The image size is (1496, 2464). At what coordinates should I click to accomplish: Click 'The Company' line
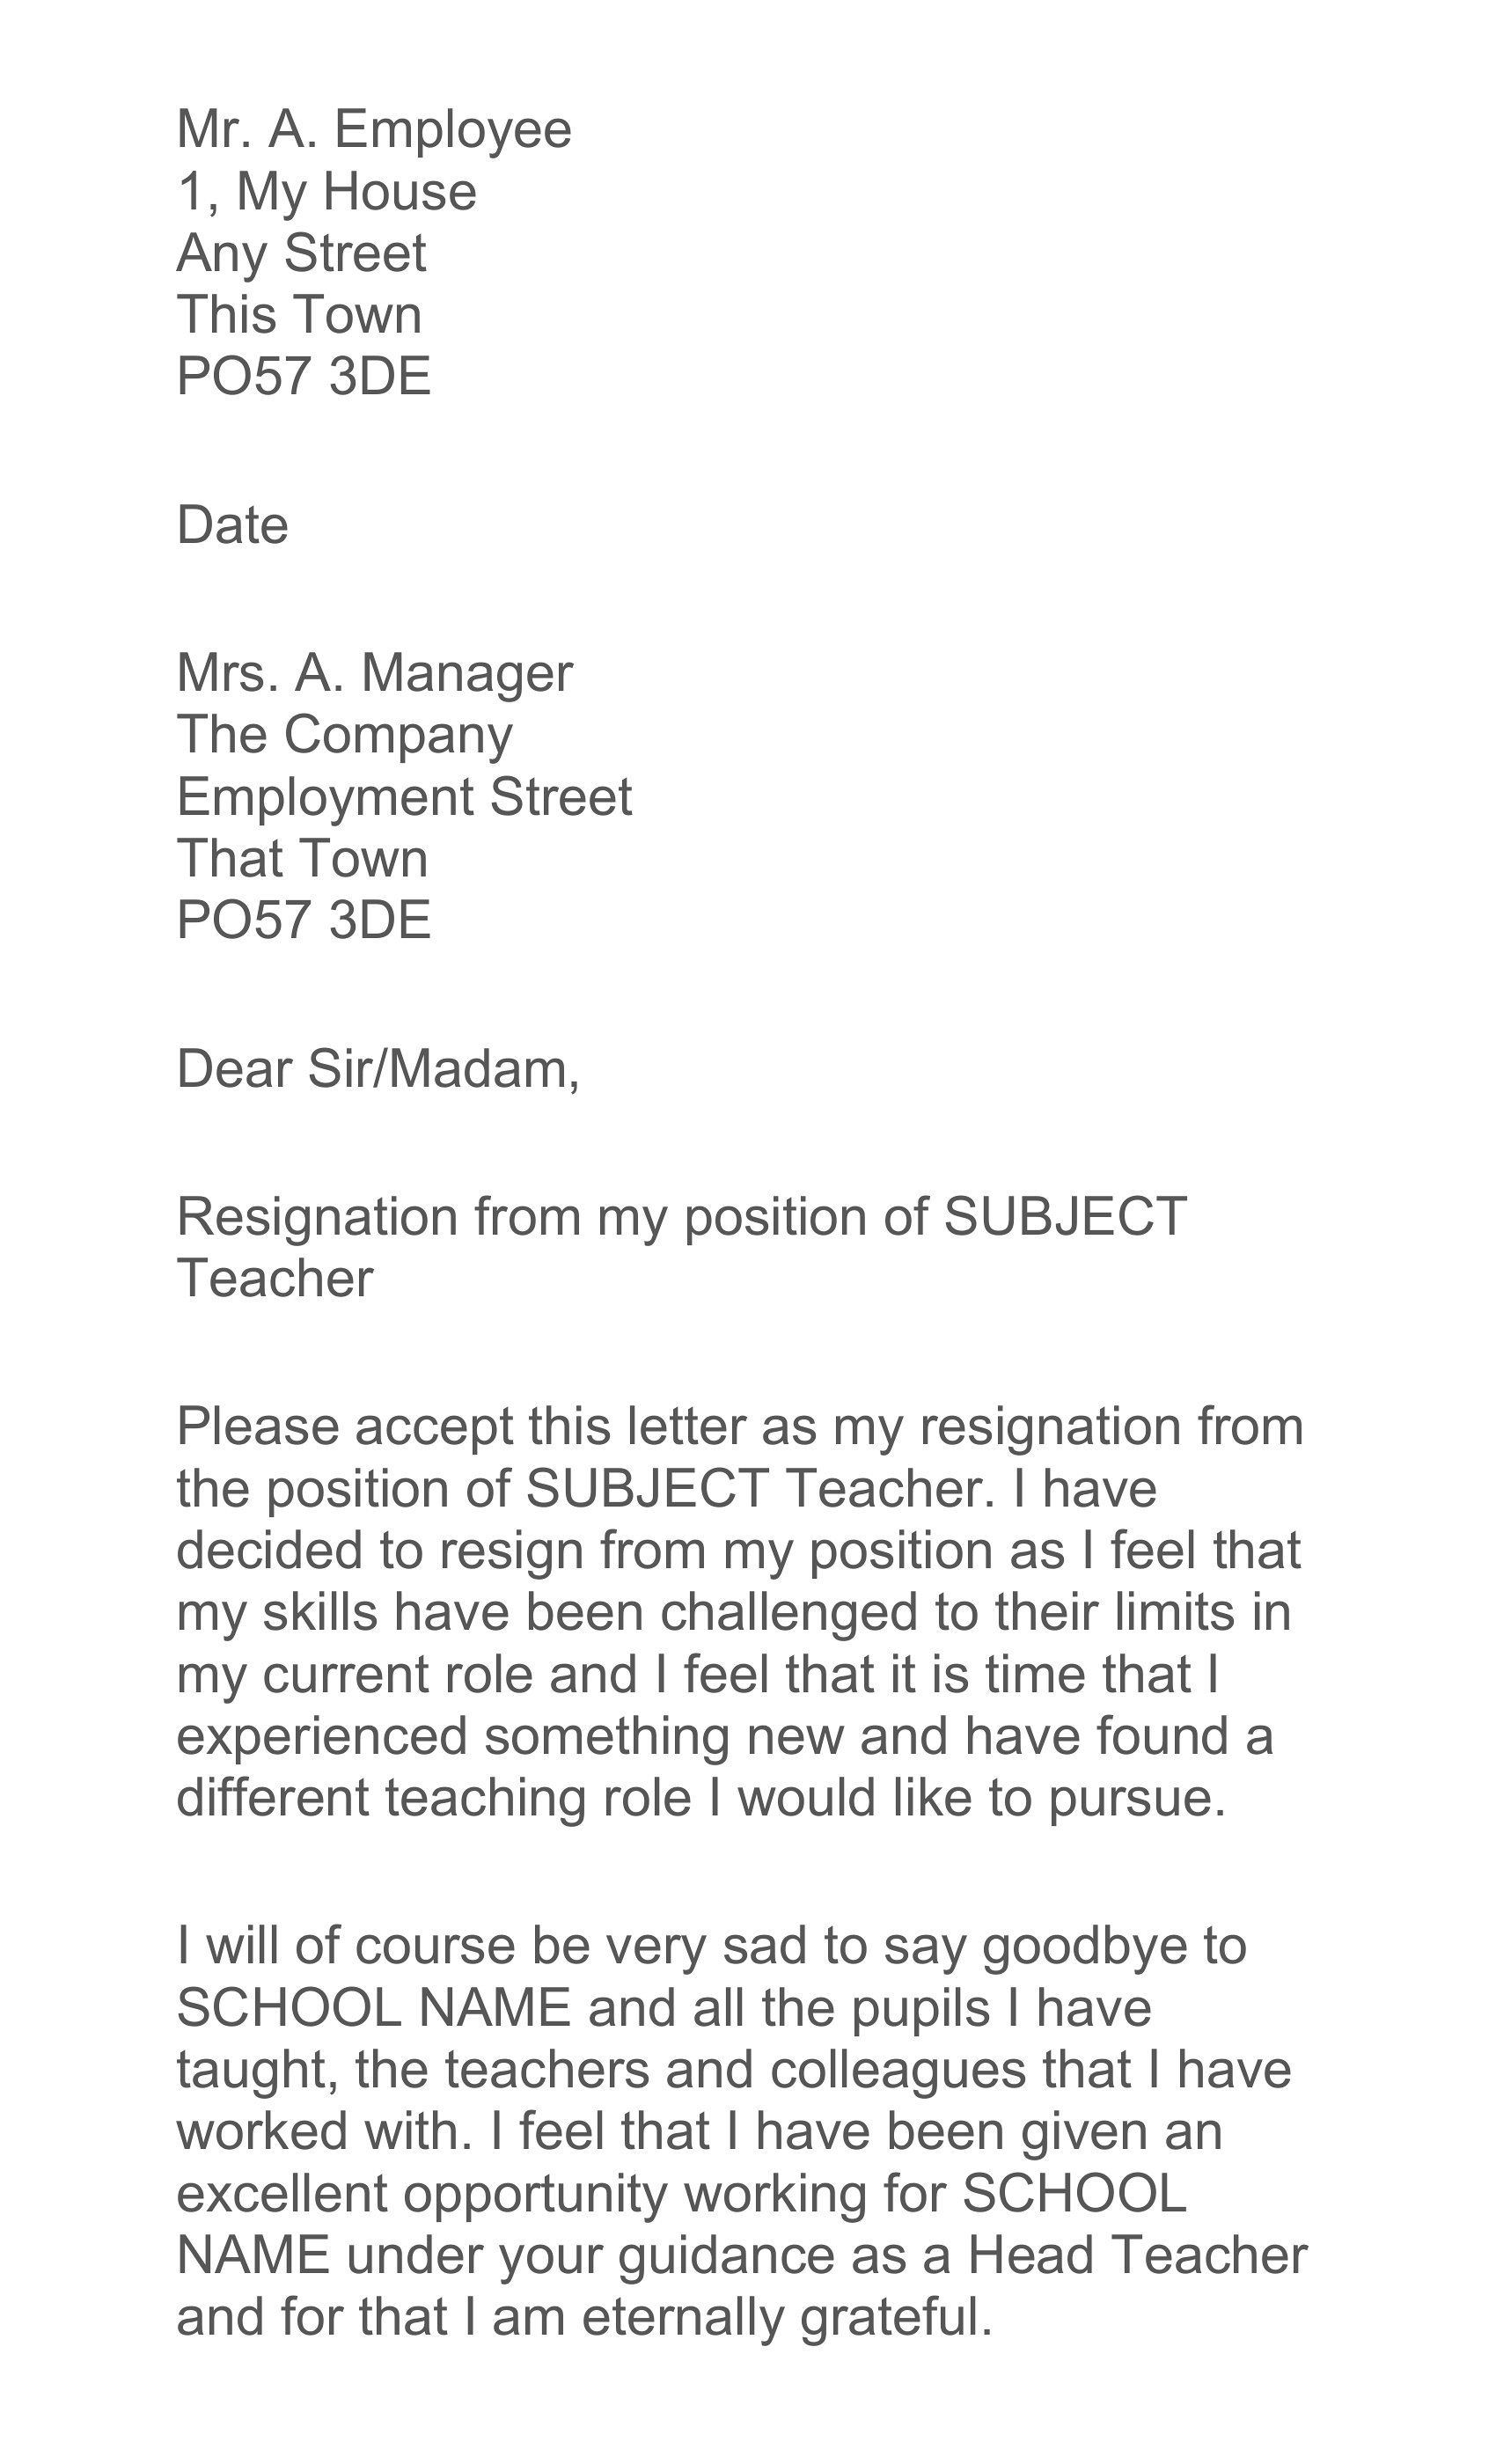point(345,736)
